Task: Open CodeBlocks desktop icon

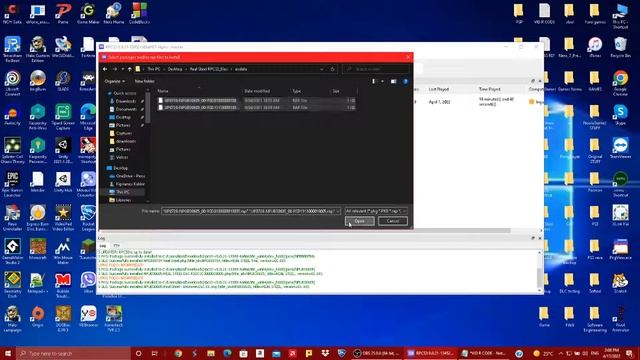Action: [x=139, y=13]
